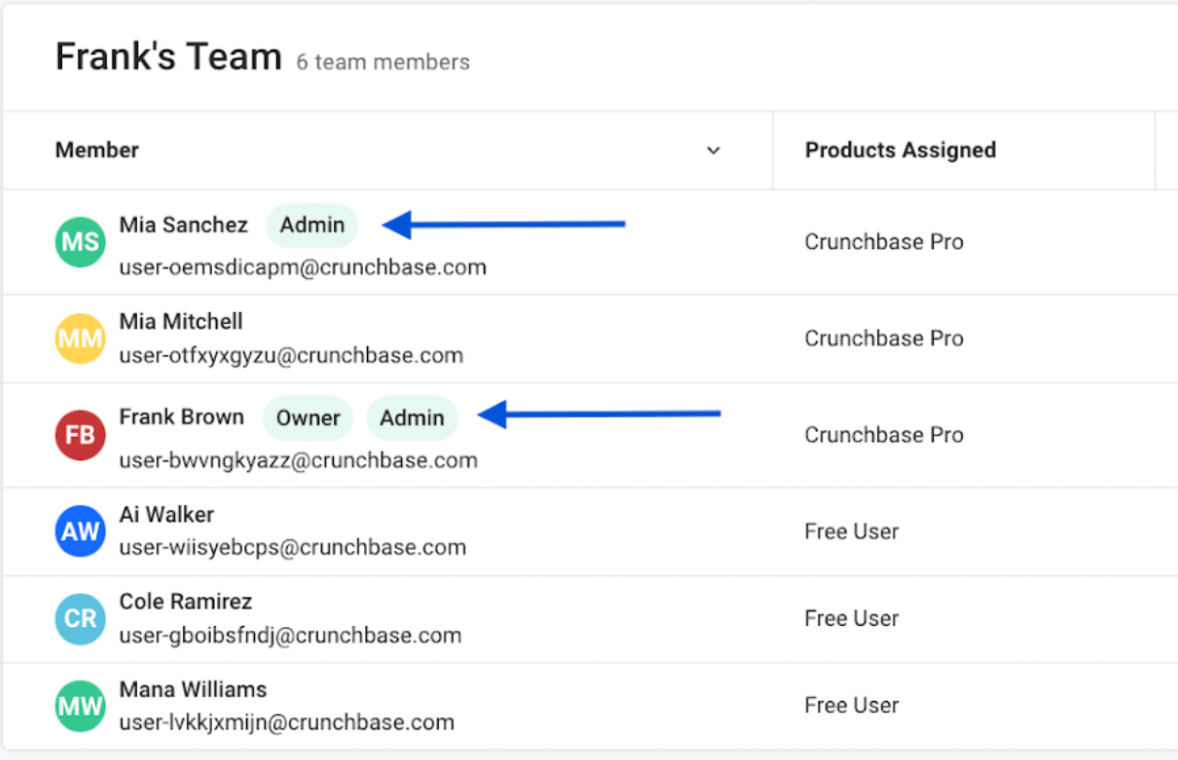
Task: Click Free User in Ai Walker's row
Action: pyautogui.click(x=852, y=532)
